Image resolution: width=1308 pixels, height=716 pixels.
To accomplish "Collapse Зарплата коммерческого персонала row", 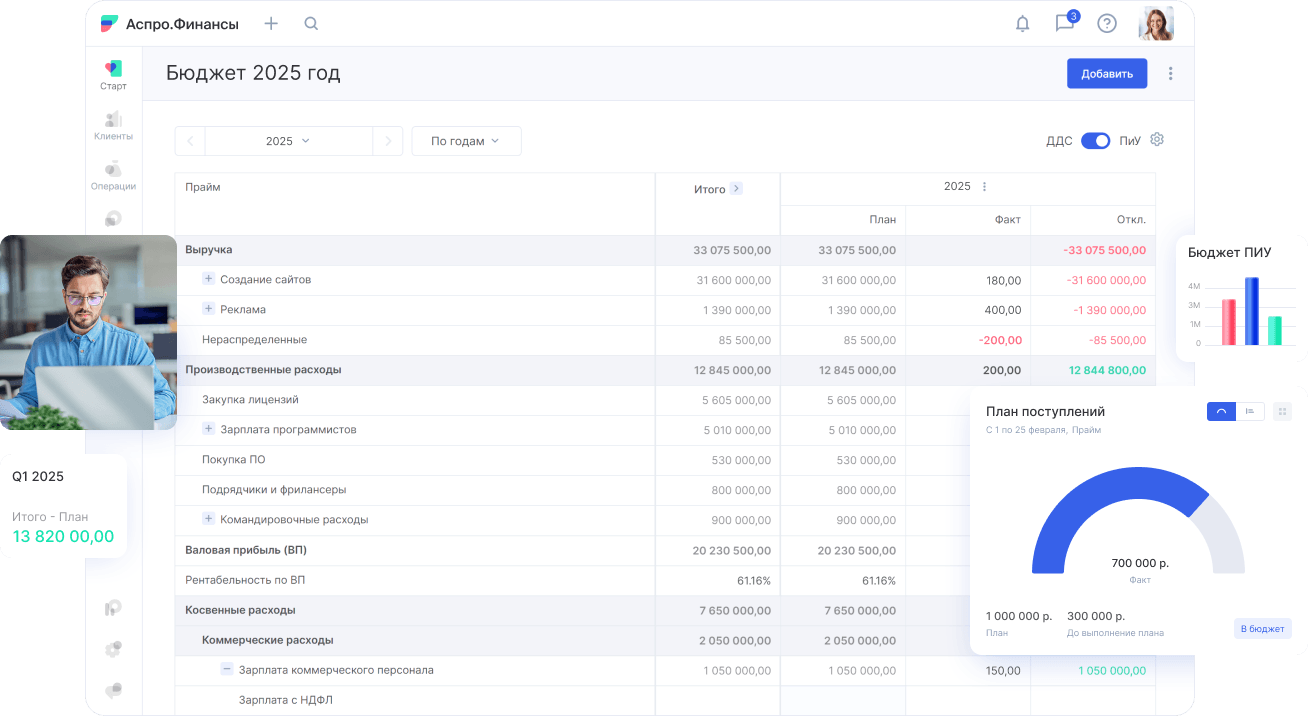I will point(227,670).
